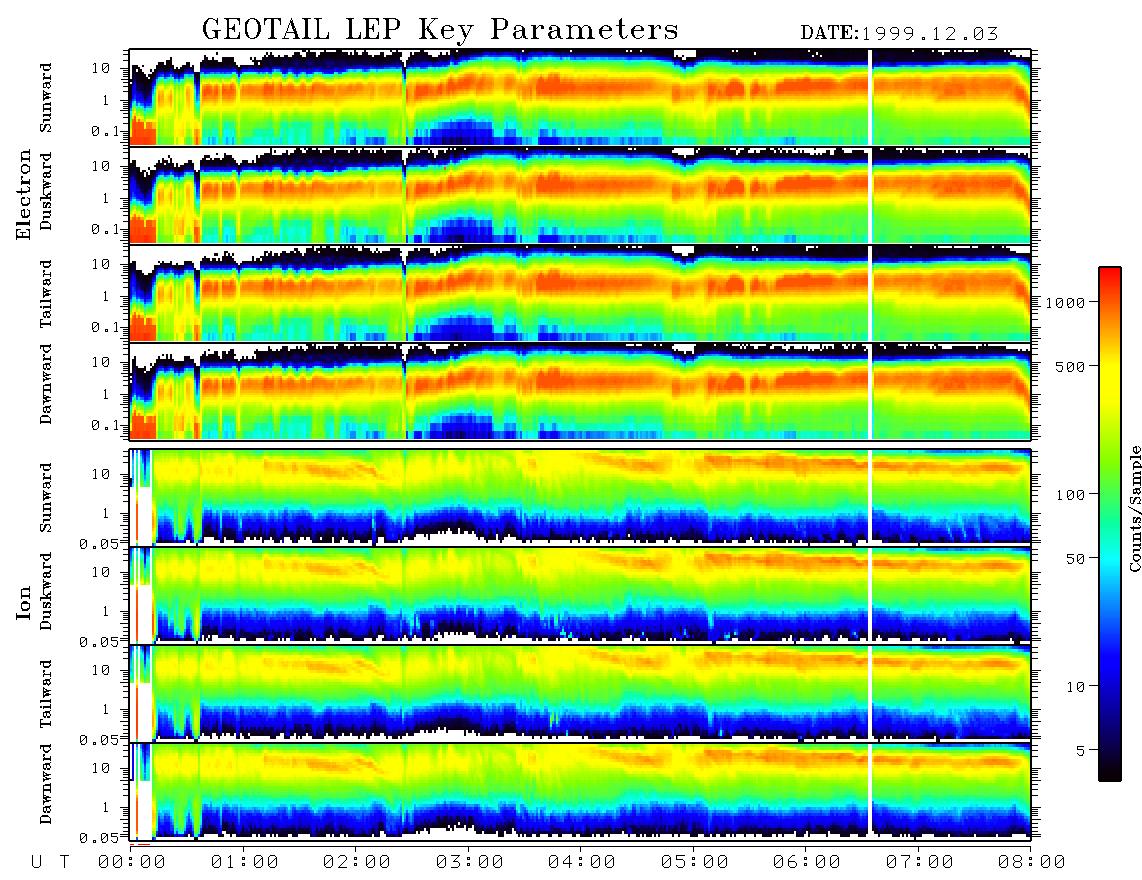
Task: Select the Electron Tailward spectrogram panel
Action: tap(580, 294)
